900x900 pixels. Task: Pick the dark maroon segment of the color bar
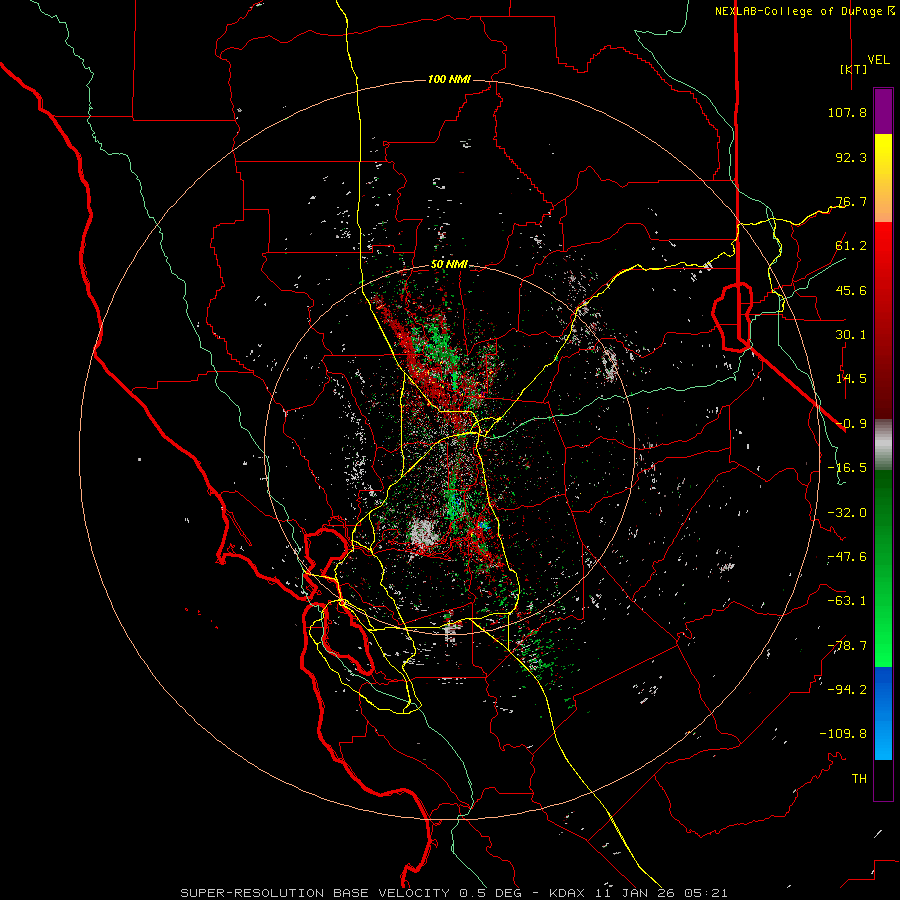(x=883, y=396)
